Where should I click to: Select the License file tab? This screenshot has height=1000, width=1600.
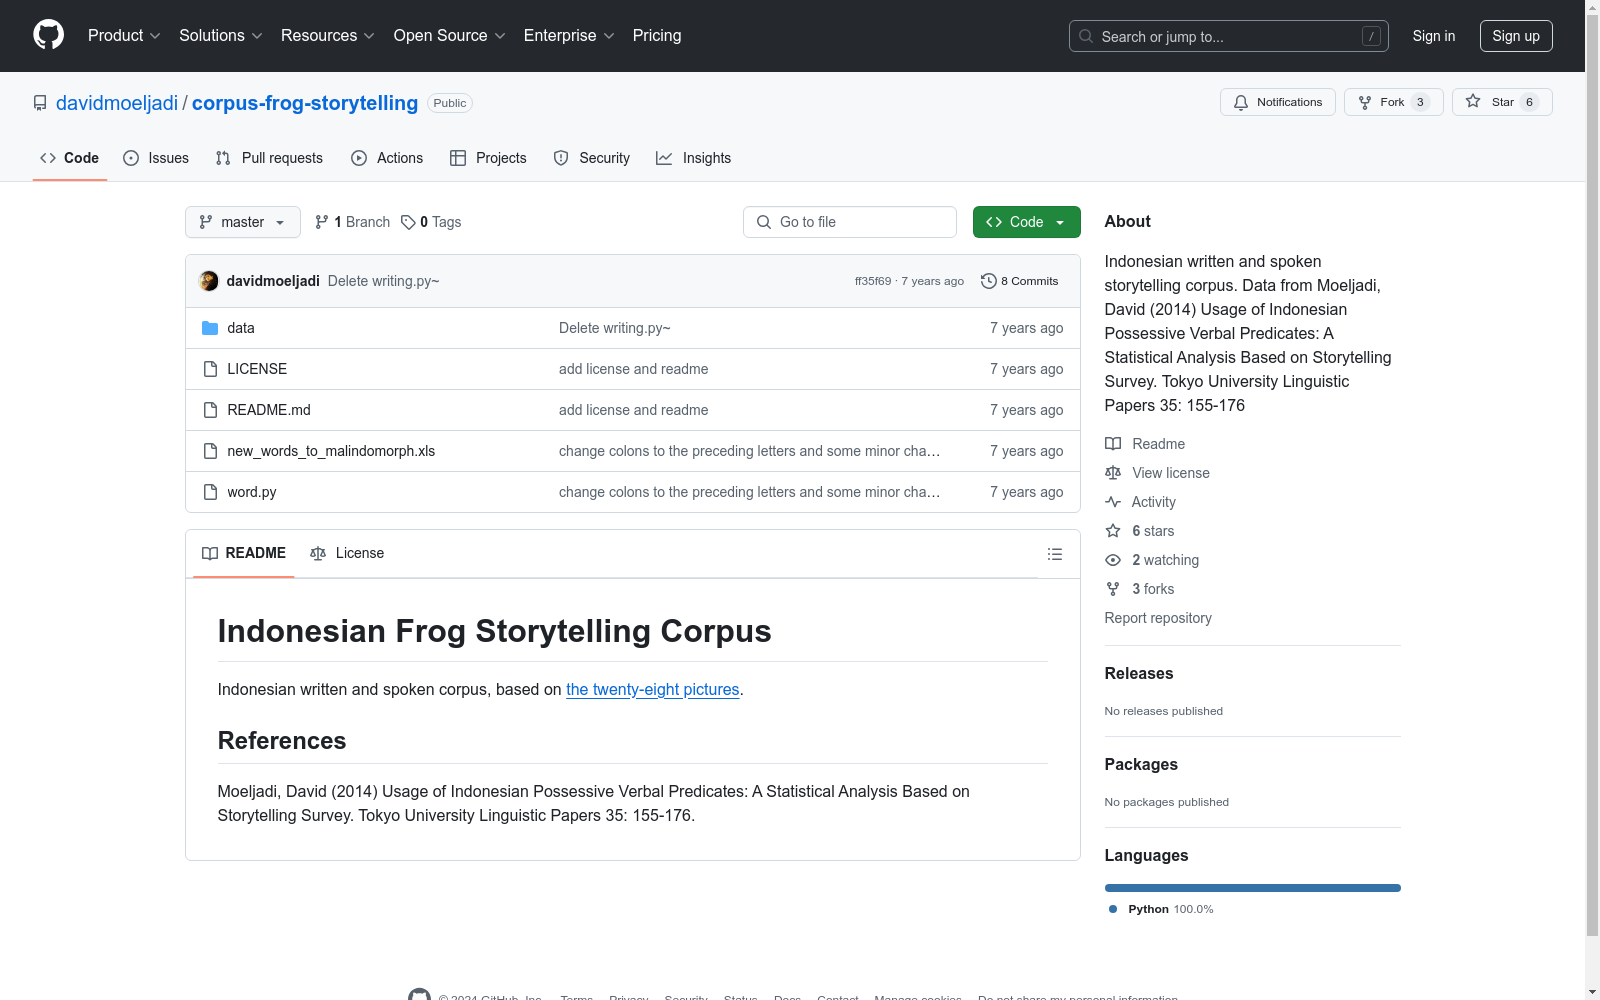tap(347, 553)
